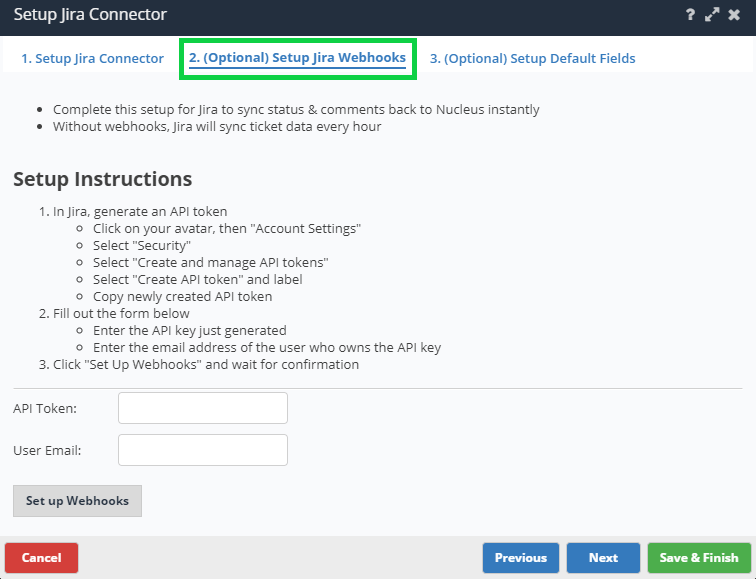Select the Setup Instructions heading
756x579 pixels.
103,179
